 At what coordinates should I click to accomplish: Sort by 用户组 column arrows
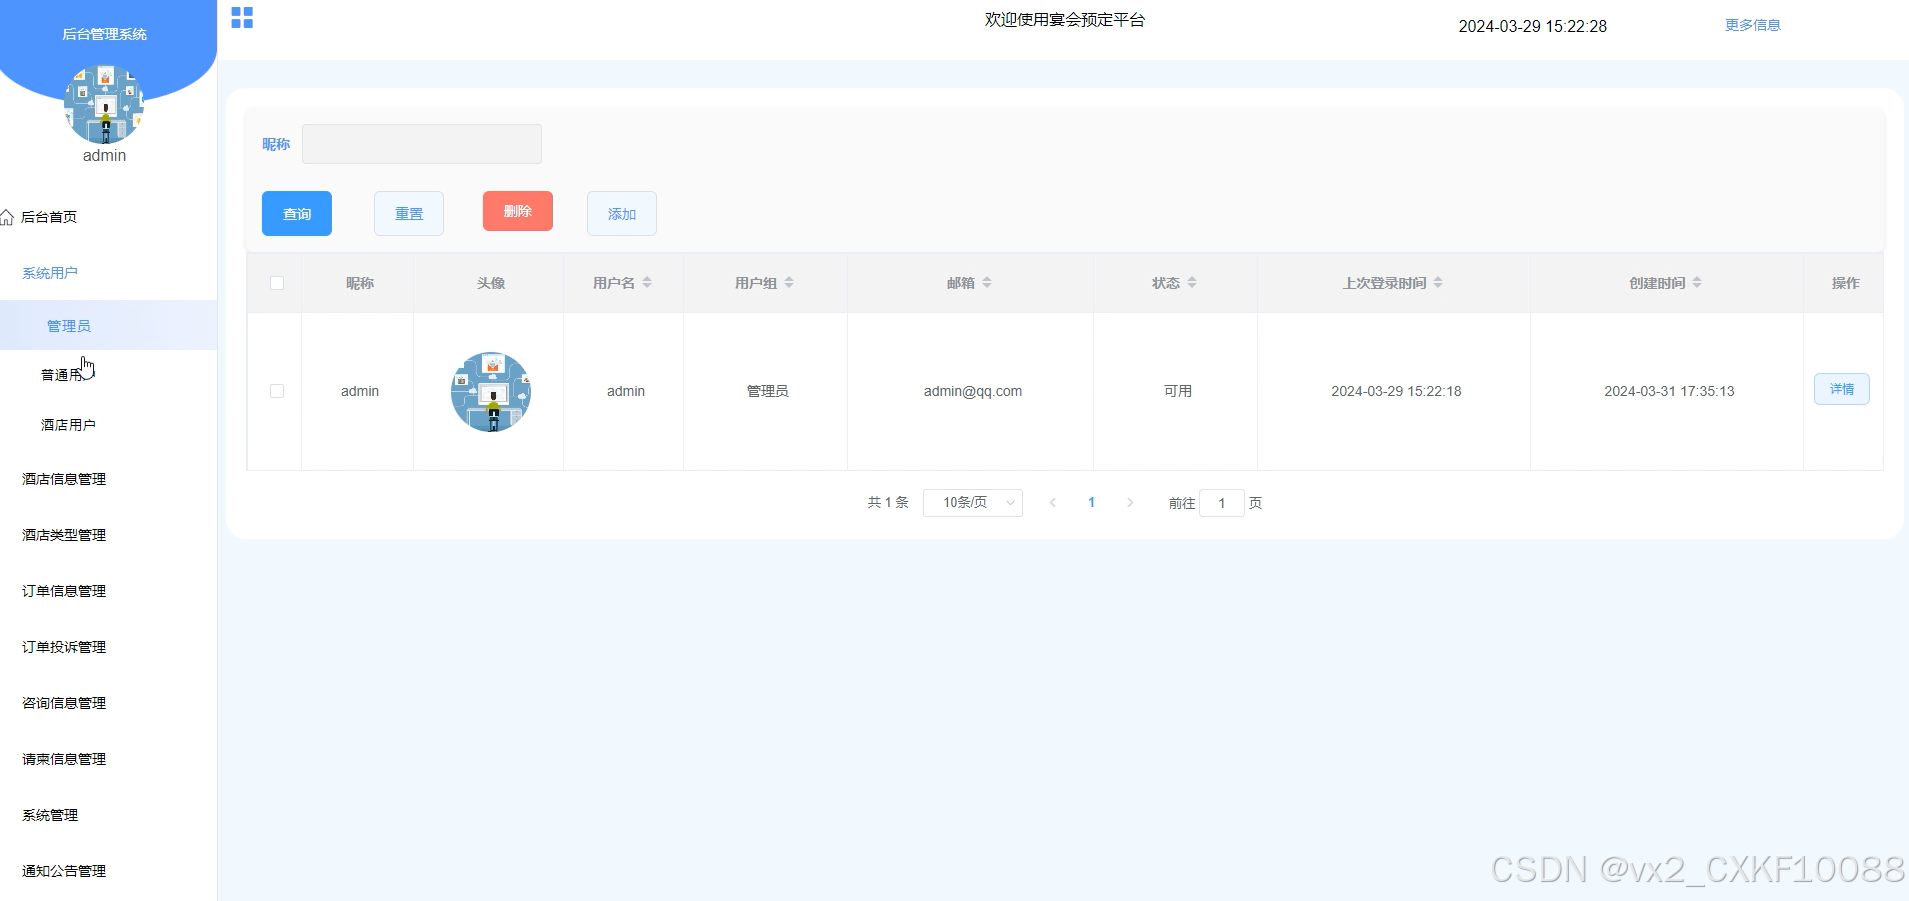click(789, 283)
